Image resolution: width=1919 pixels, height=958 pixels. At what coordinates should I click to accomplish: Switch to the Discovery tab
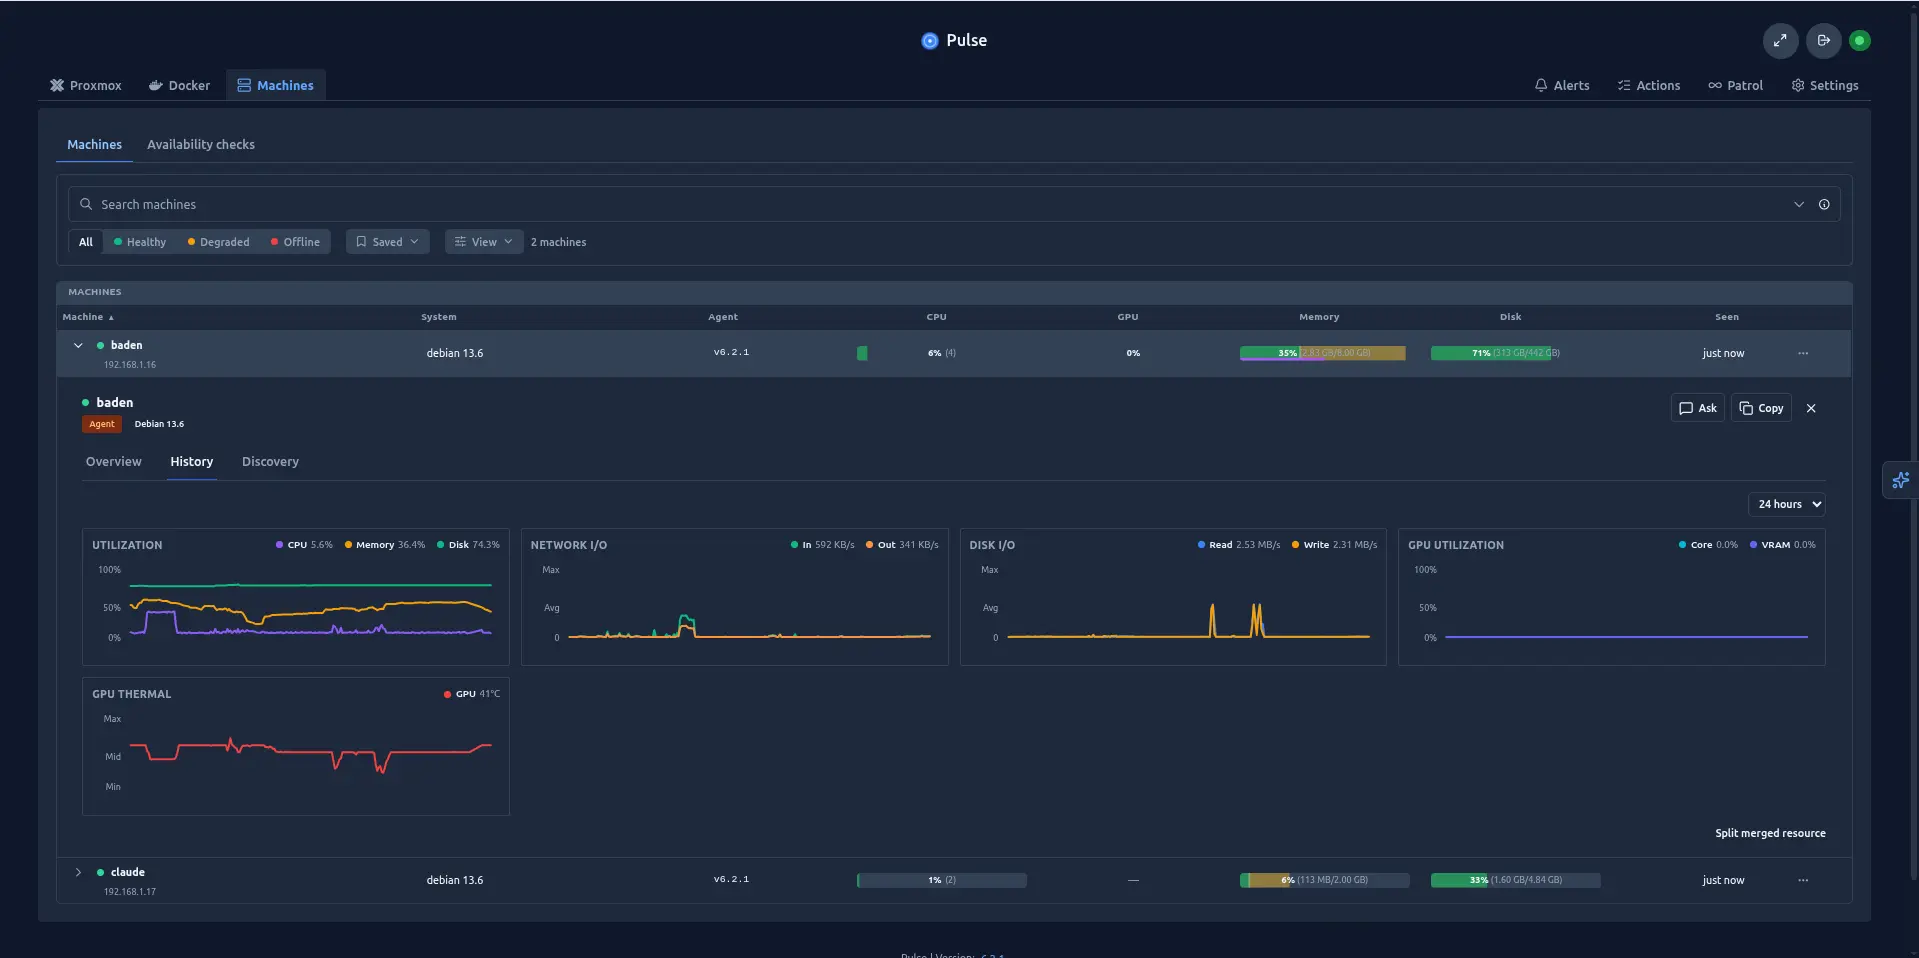(270, 462)
